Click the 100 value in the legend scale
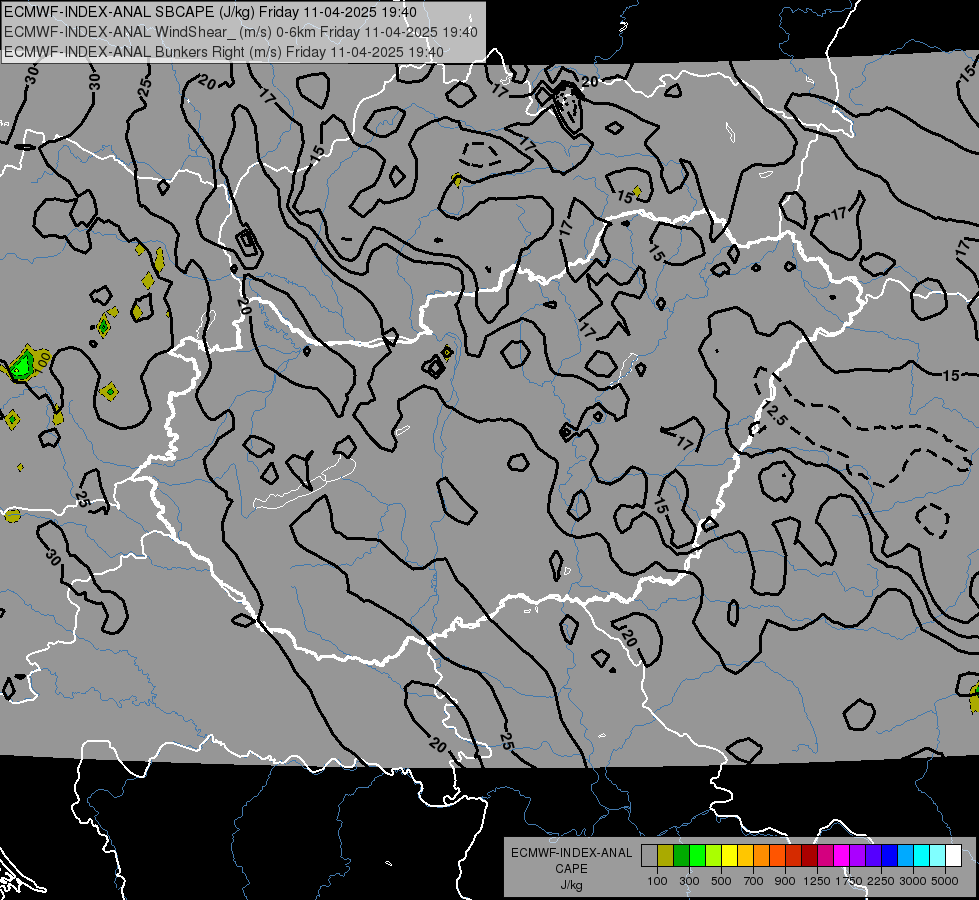The width and height of the screenshot is (979, 900). point(657,881)
